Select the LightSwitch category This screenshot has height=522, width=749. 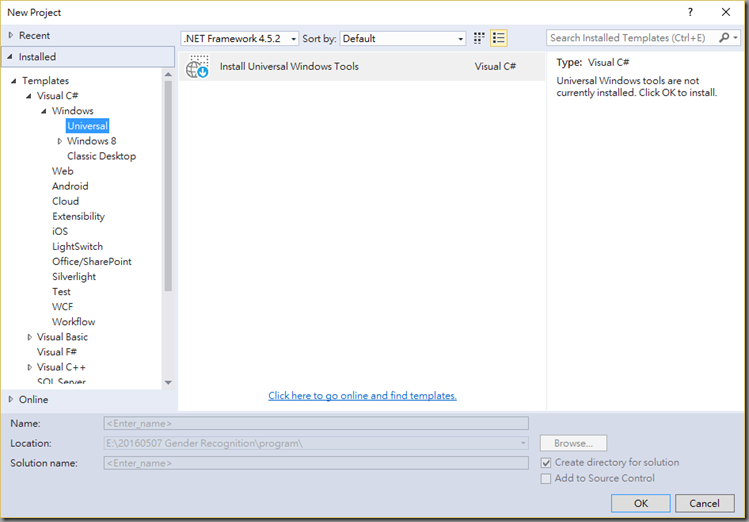pos(77,246)
